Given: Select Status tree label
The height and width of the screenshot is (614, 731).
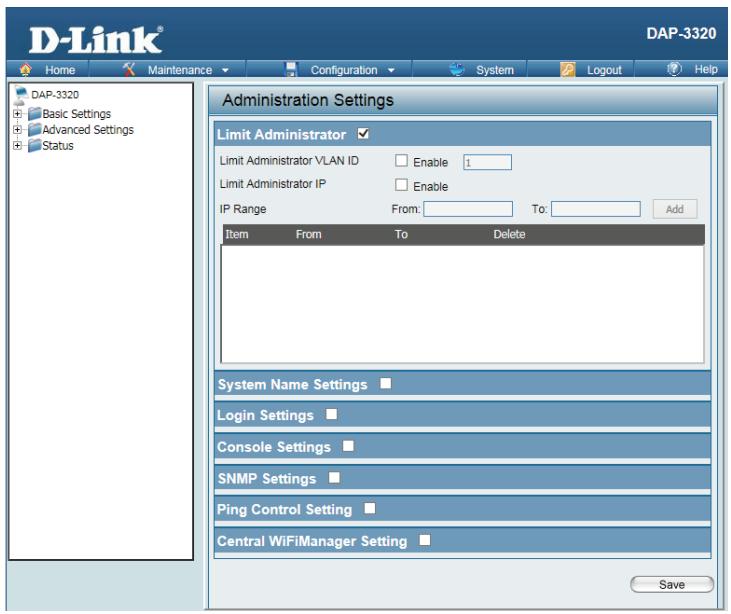Looking at the screenshot, I should coord(58,145).
